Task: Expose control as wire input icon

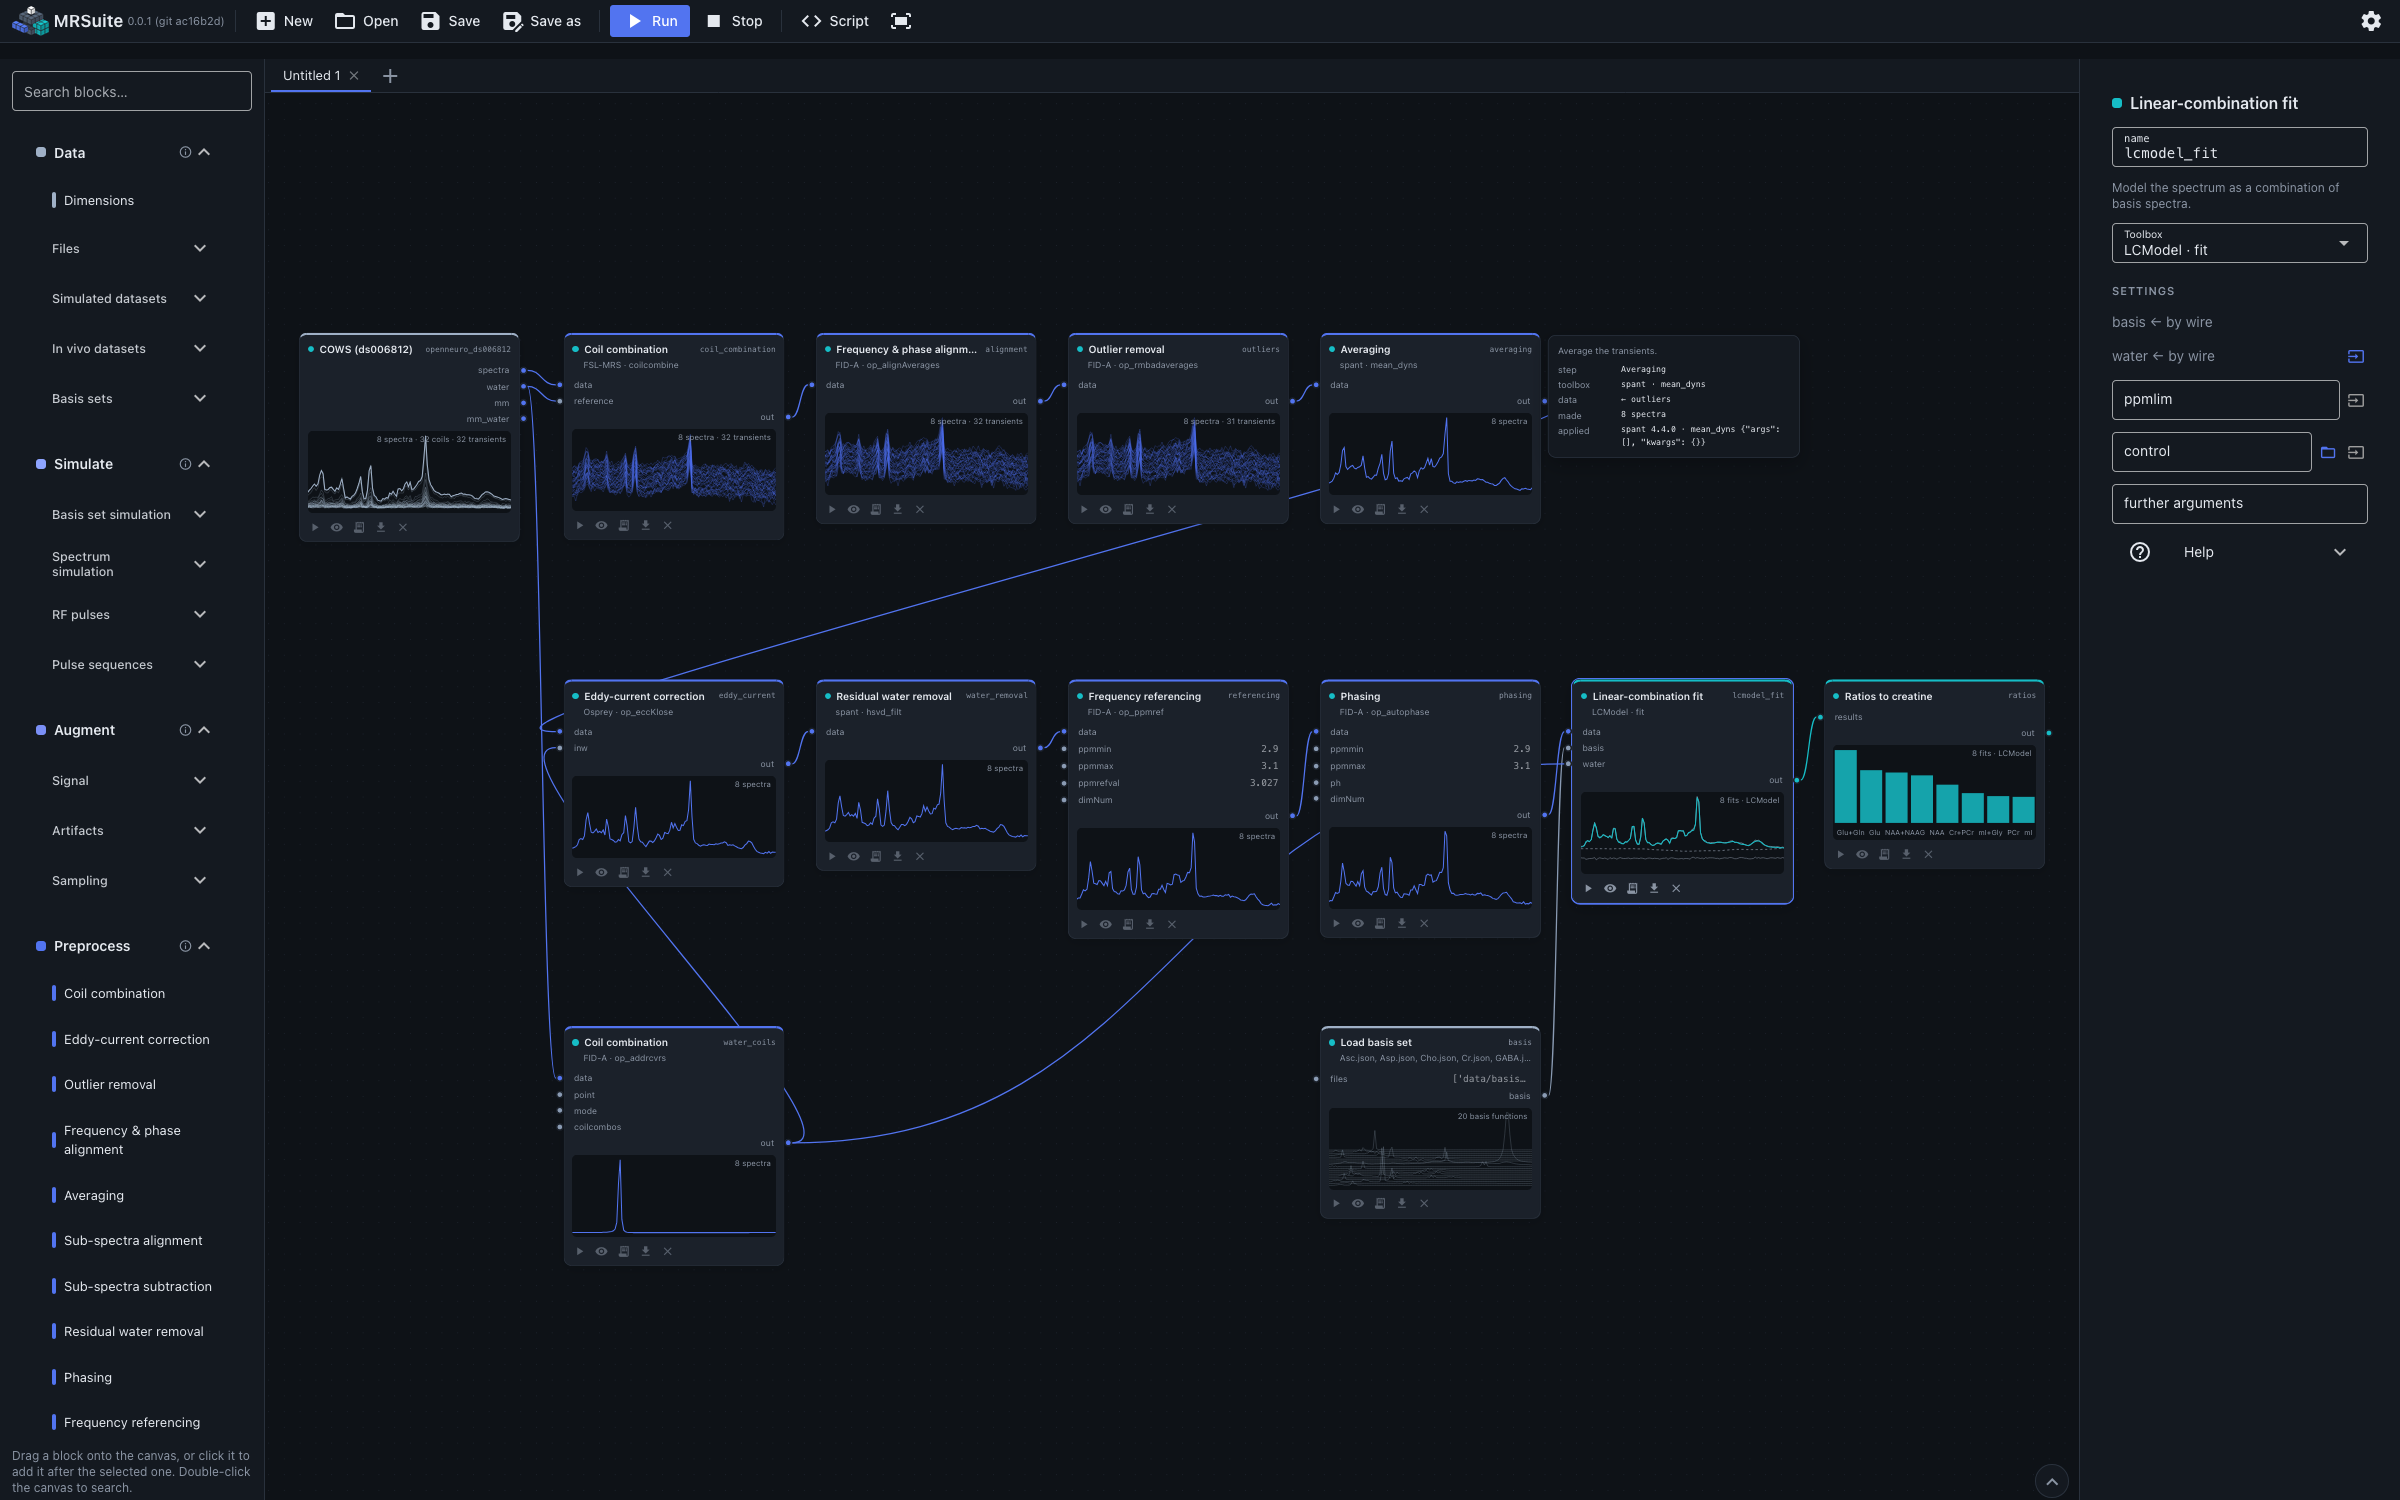Action: pos(2356,452)
